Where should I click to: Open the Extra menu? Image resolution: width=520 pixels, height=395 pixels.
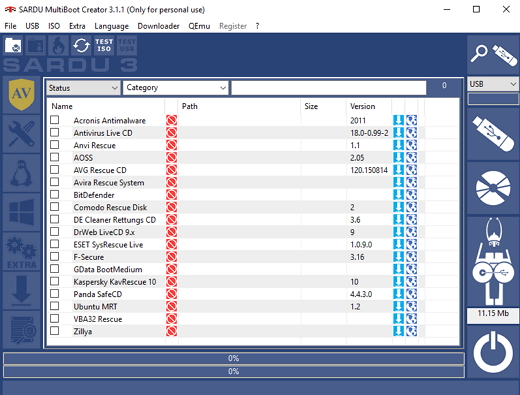tap(77, 26)
